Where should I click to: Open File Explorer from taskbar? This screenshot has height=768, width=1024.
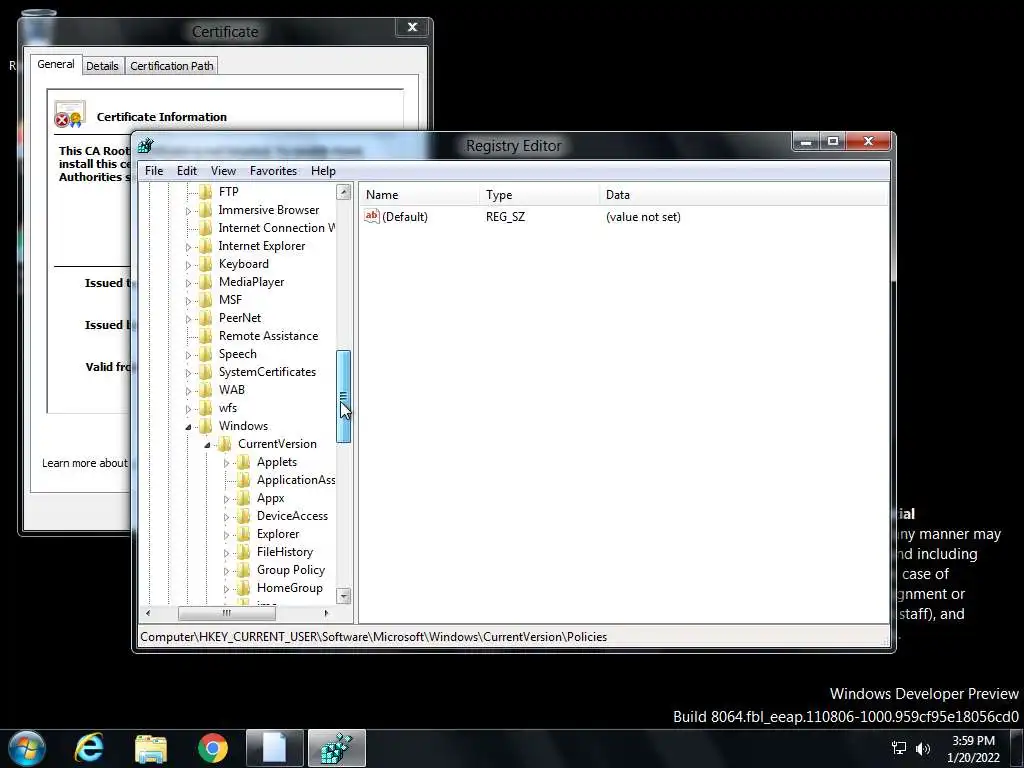click(x=151, y=748)
